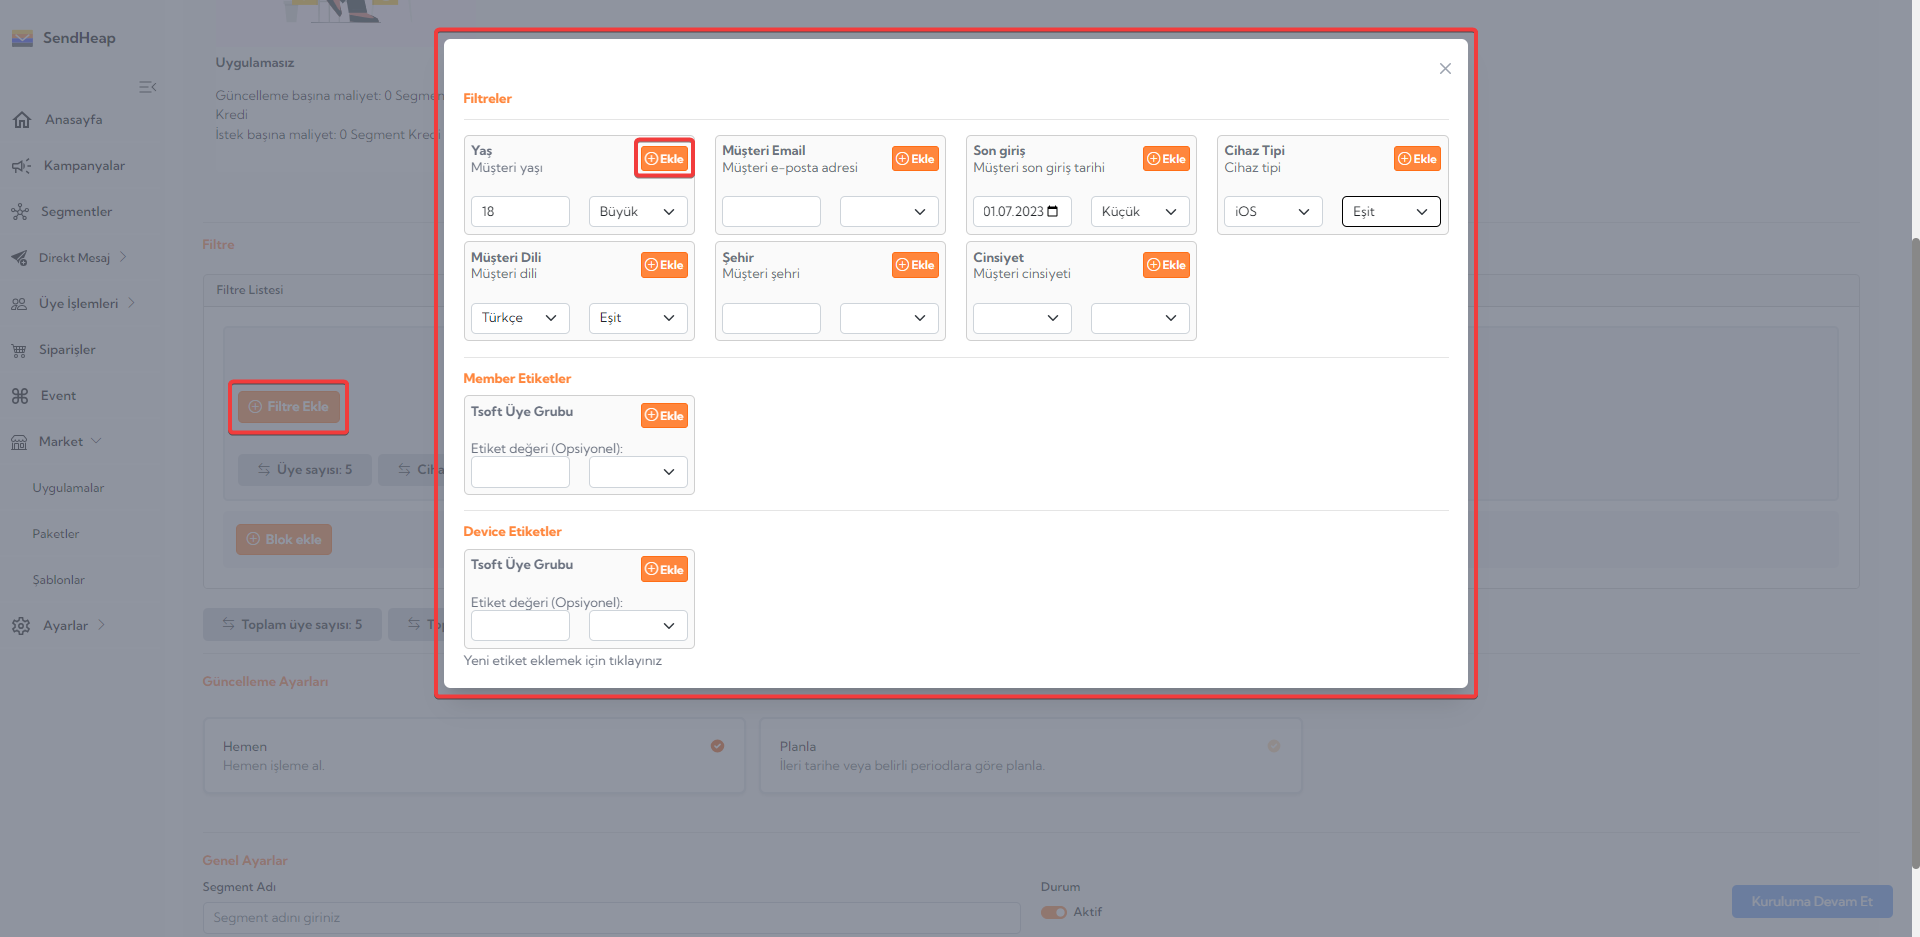This screenshot has width=1920, height=937.
Task: Toggle the Aktif Durum switch
Action: 1054,912
